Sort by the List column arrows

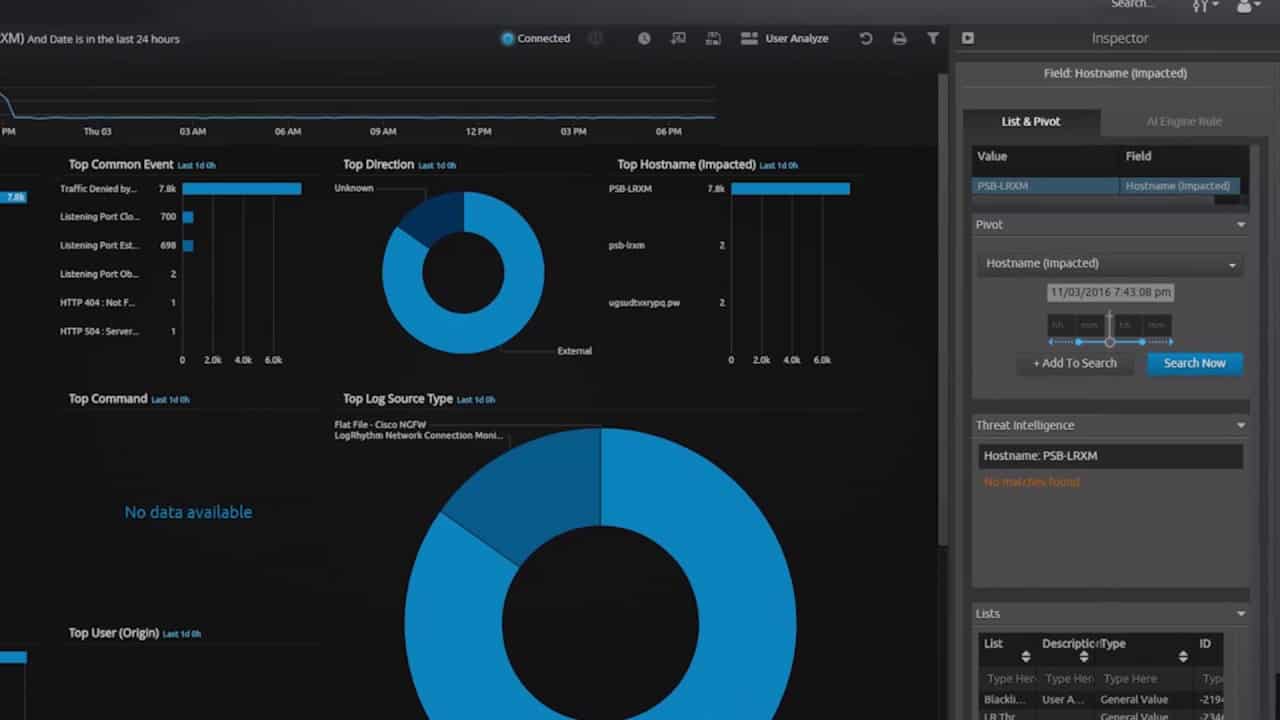click(1025, 656)
